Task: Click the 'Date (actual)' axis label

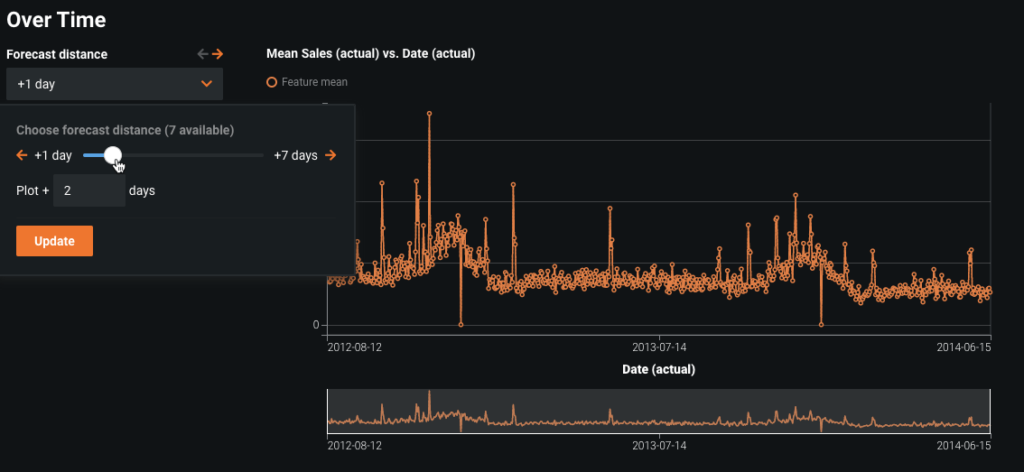Action: (x=659, y=370)
